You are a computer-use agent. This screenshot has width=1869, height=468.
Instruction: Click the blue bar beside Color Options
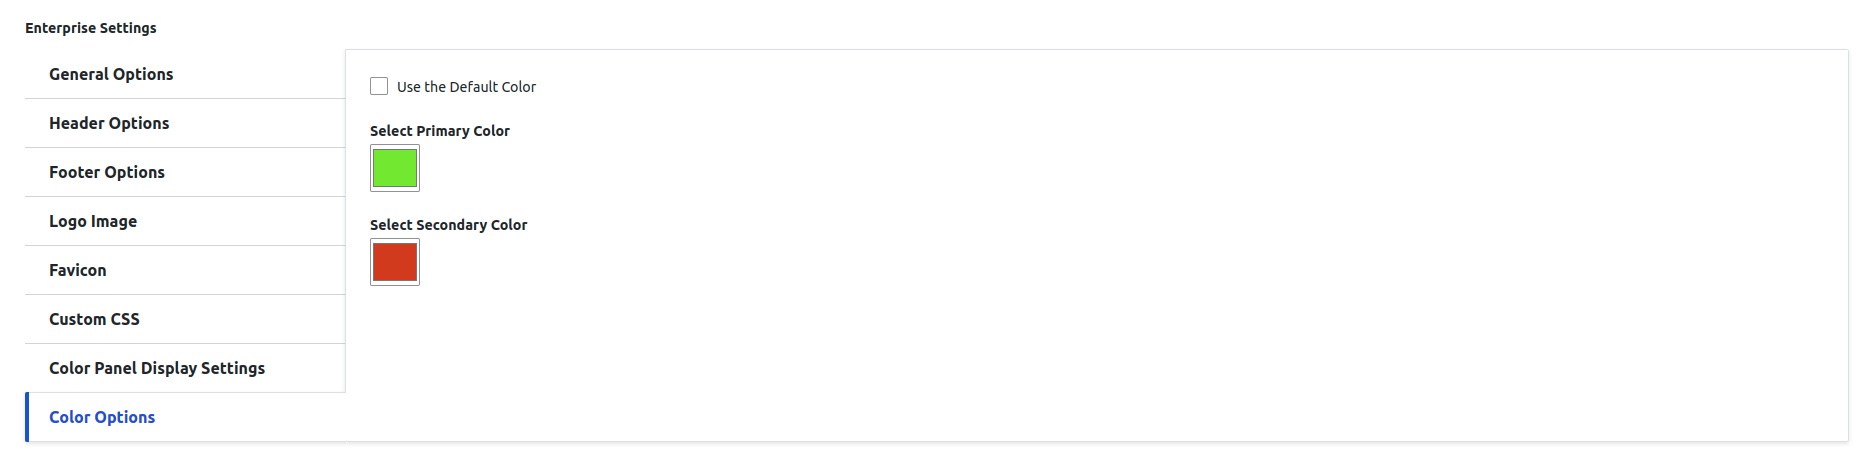(x=27, y=417)
